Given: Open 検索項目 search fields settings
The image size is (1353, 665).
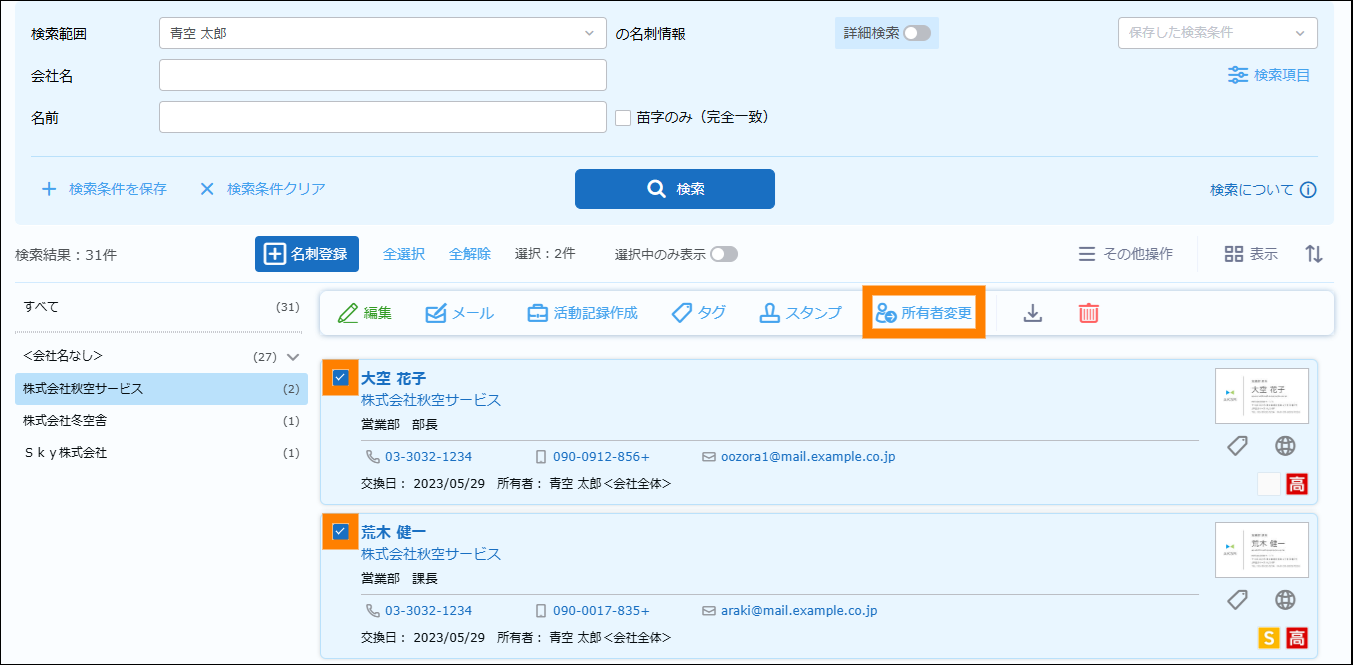Looking at the screenshot, I should click(1269, 75).
